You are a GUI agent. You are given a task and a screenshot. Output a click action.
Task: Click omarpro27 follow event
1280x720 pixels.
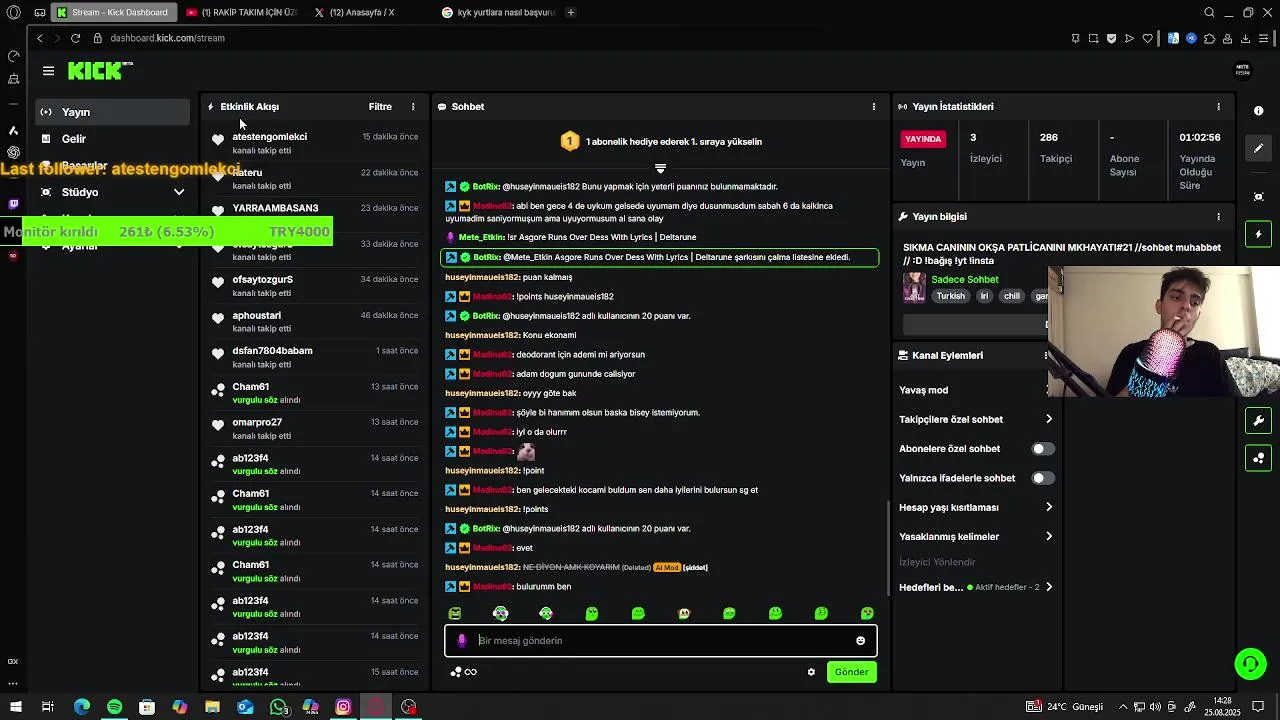tap(314, 429)
